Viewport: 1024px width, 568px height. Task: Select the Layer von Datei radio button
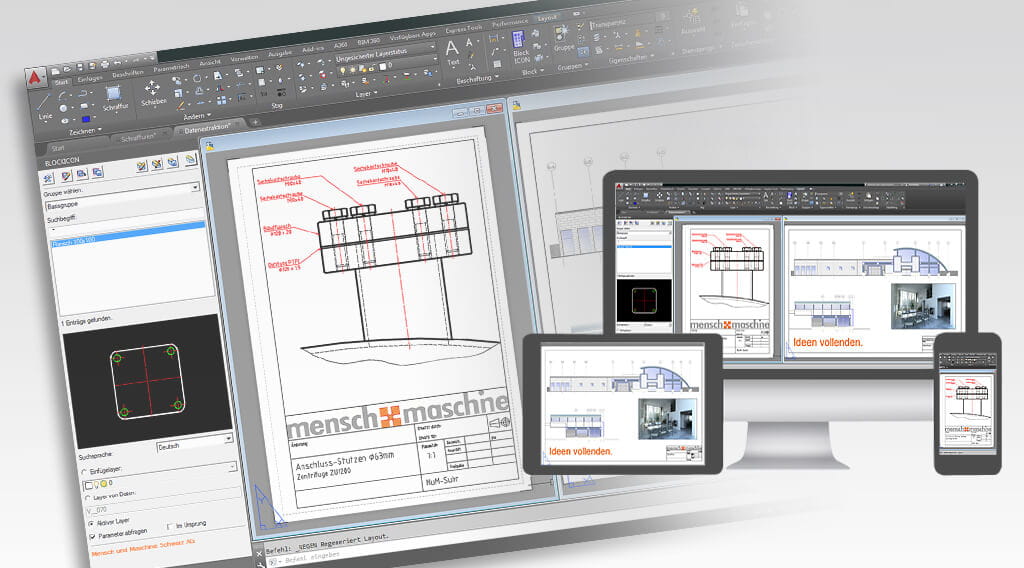point(88,498)
